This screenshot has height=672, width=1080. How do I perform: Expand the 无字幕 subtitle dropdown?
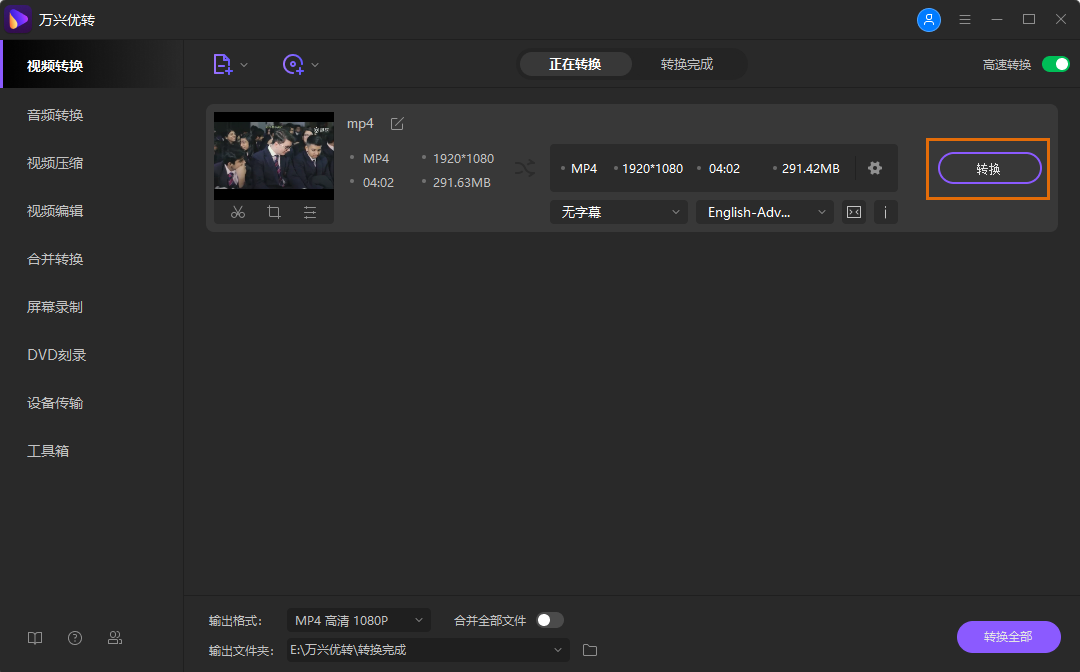tap(618, 212)
